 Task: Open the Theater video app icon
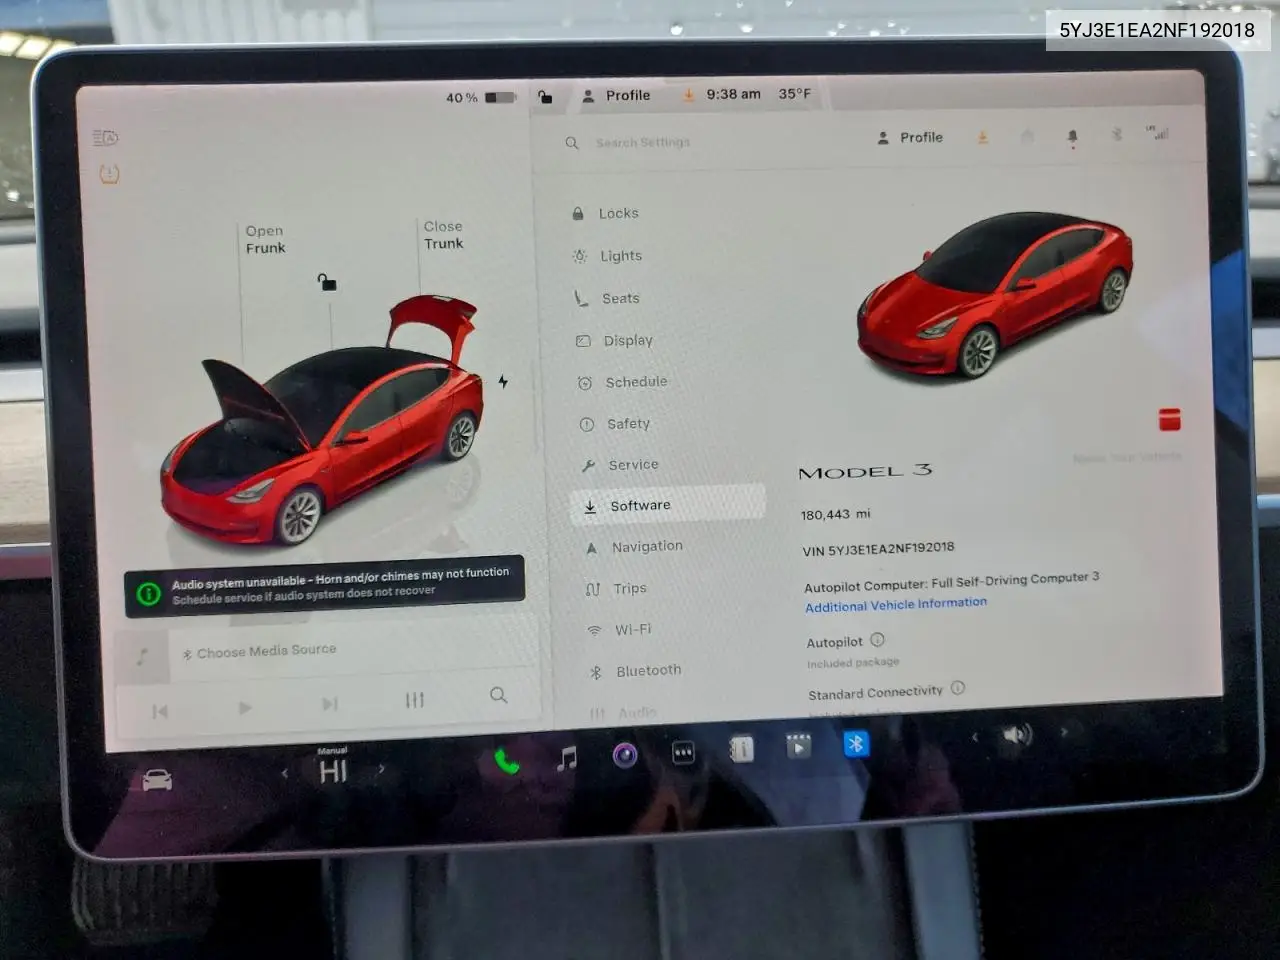(x=798, y=746)
